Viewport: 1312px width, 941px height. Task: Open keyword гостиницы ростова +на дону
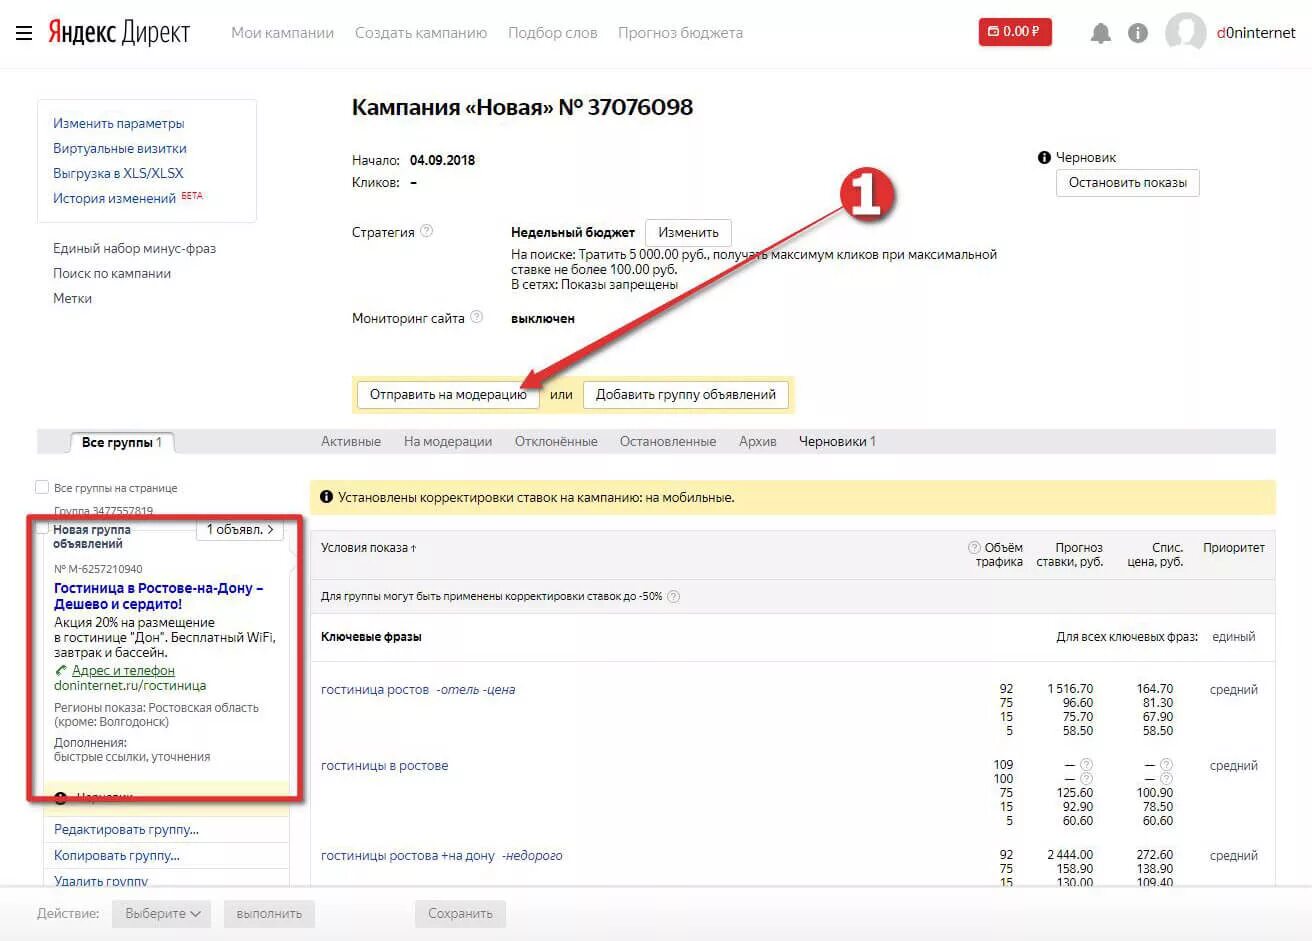tap(408, 855)
